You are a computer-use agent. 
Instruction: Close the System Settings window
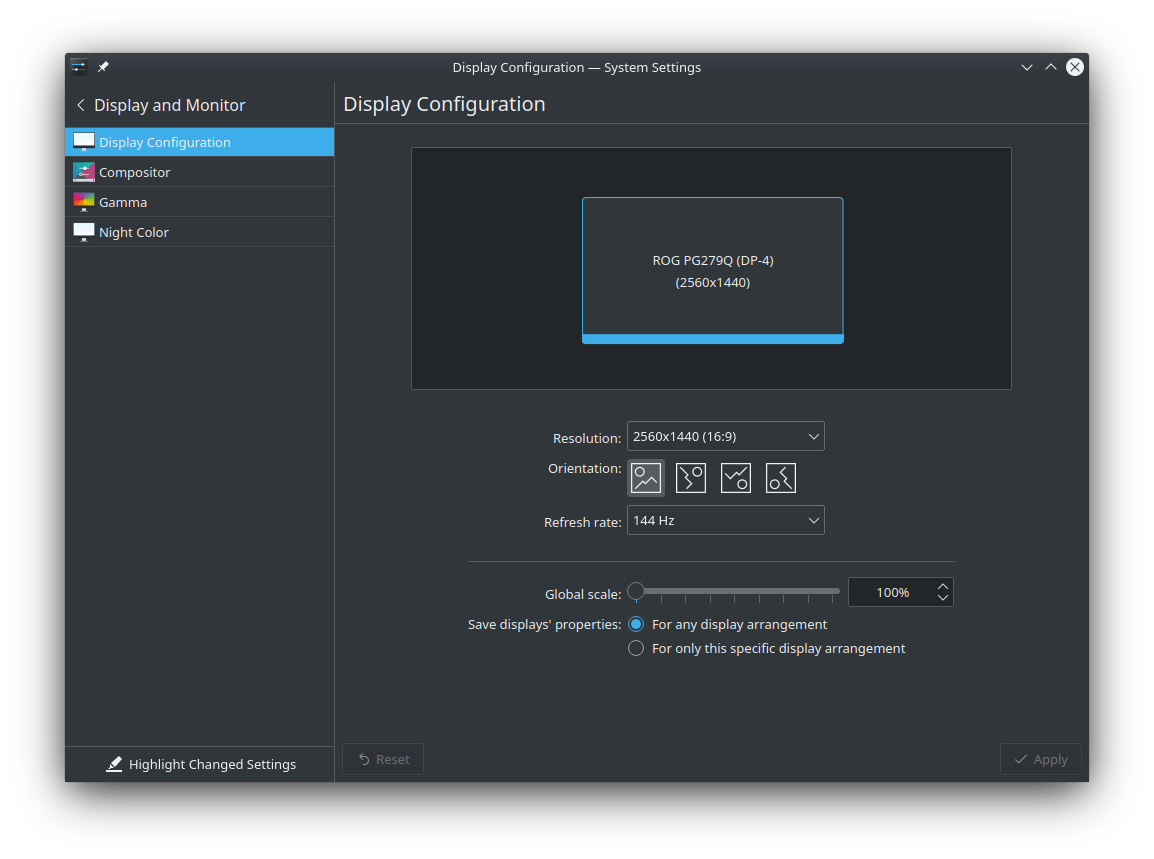(1075, 67)
